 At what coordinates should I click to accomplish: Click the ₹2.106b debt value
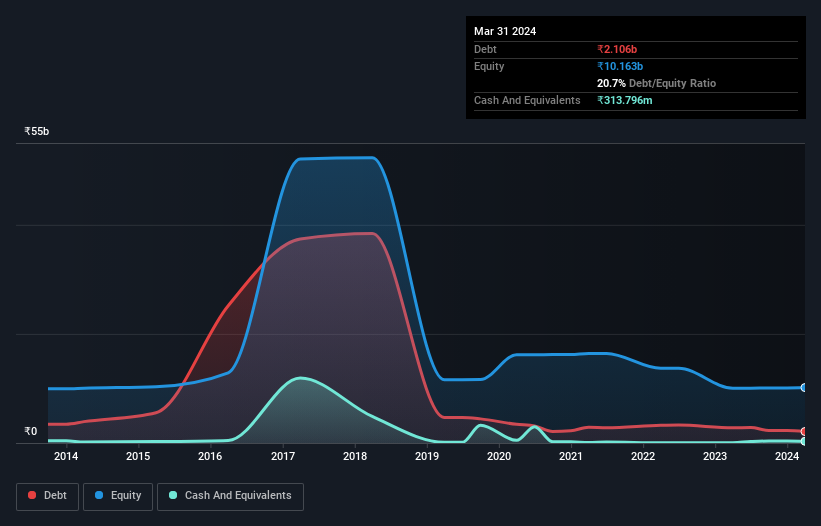tap(617, 49)
